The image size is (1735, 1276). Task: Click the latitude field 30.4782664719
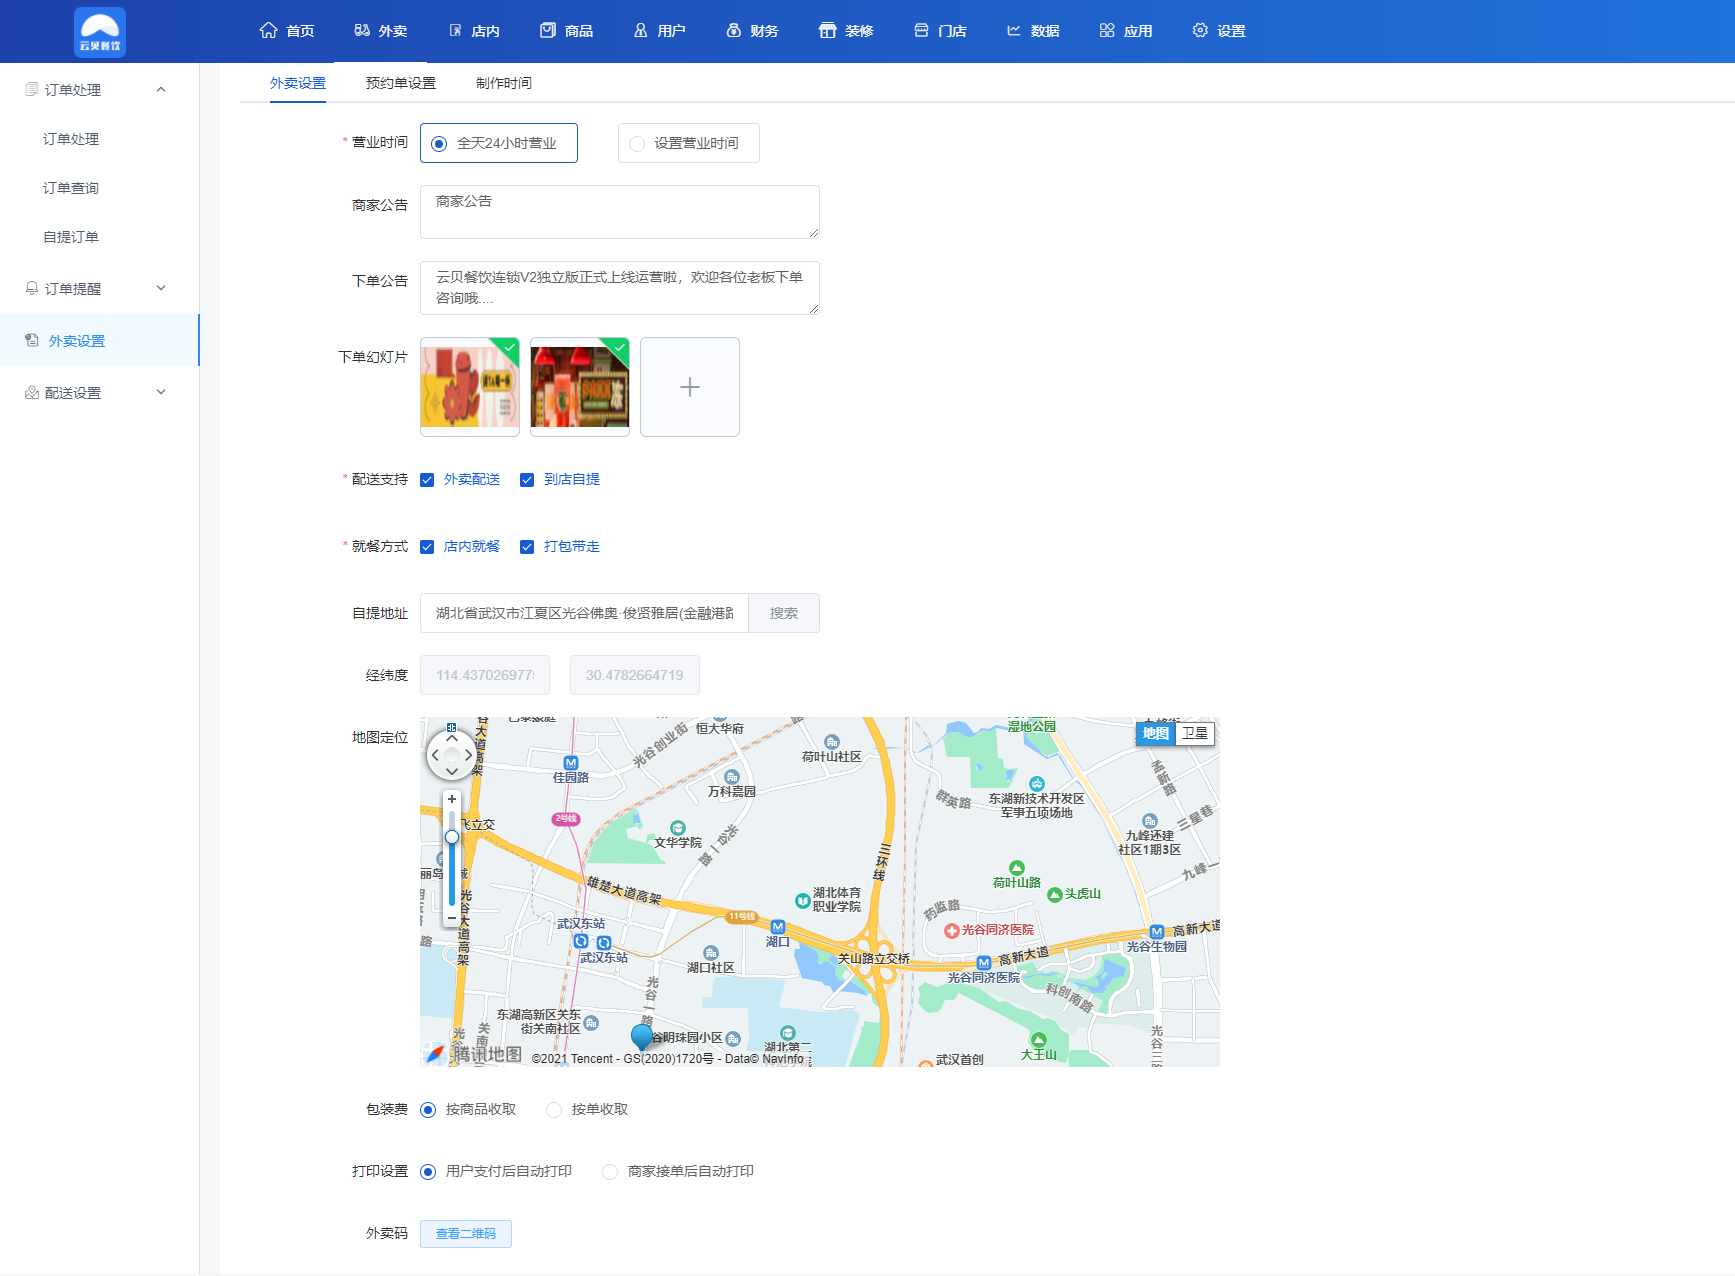point(635,675)
